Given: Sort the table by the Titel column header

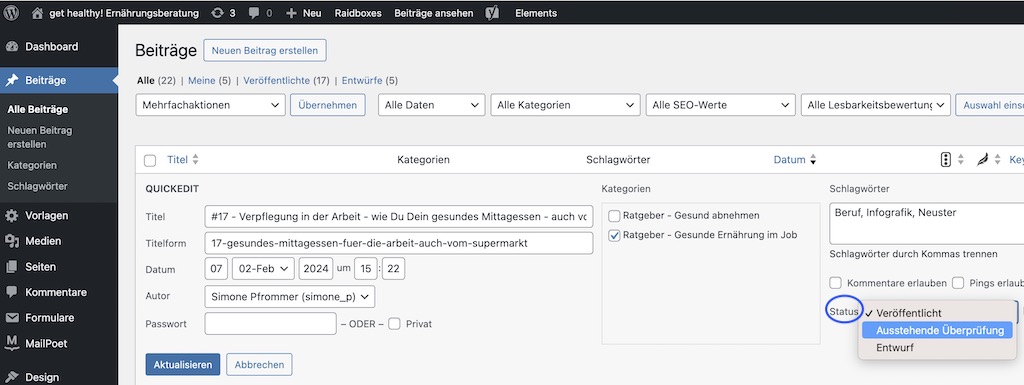Looking at the screenshot, I should [x=177, y=160].
